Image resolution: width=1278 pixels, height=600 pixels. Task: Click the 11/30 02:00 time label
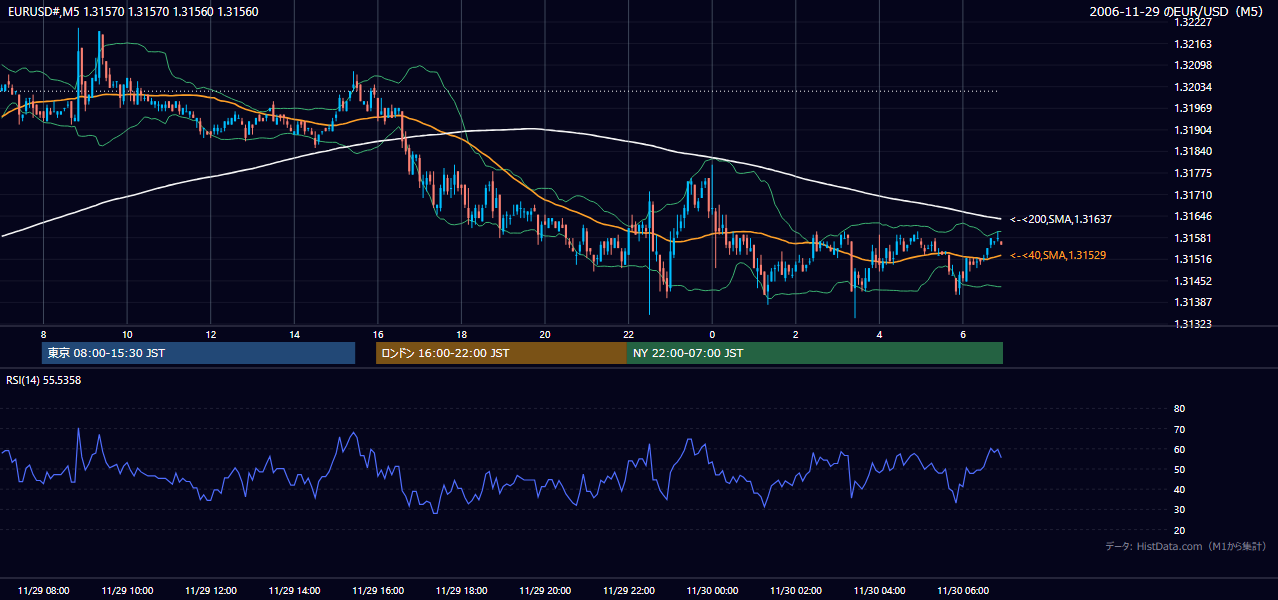click(x=795, y=591)
